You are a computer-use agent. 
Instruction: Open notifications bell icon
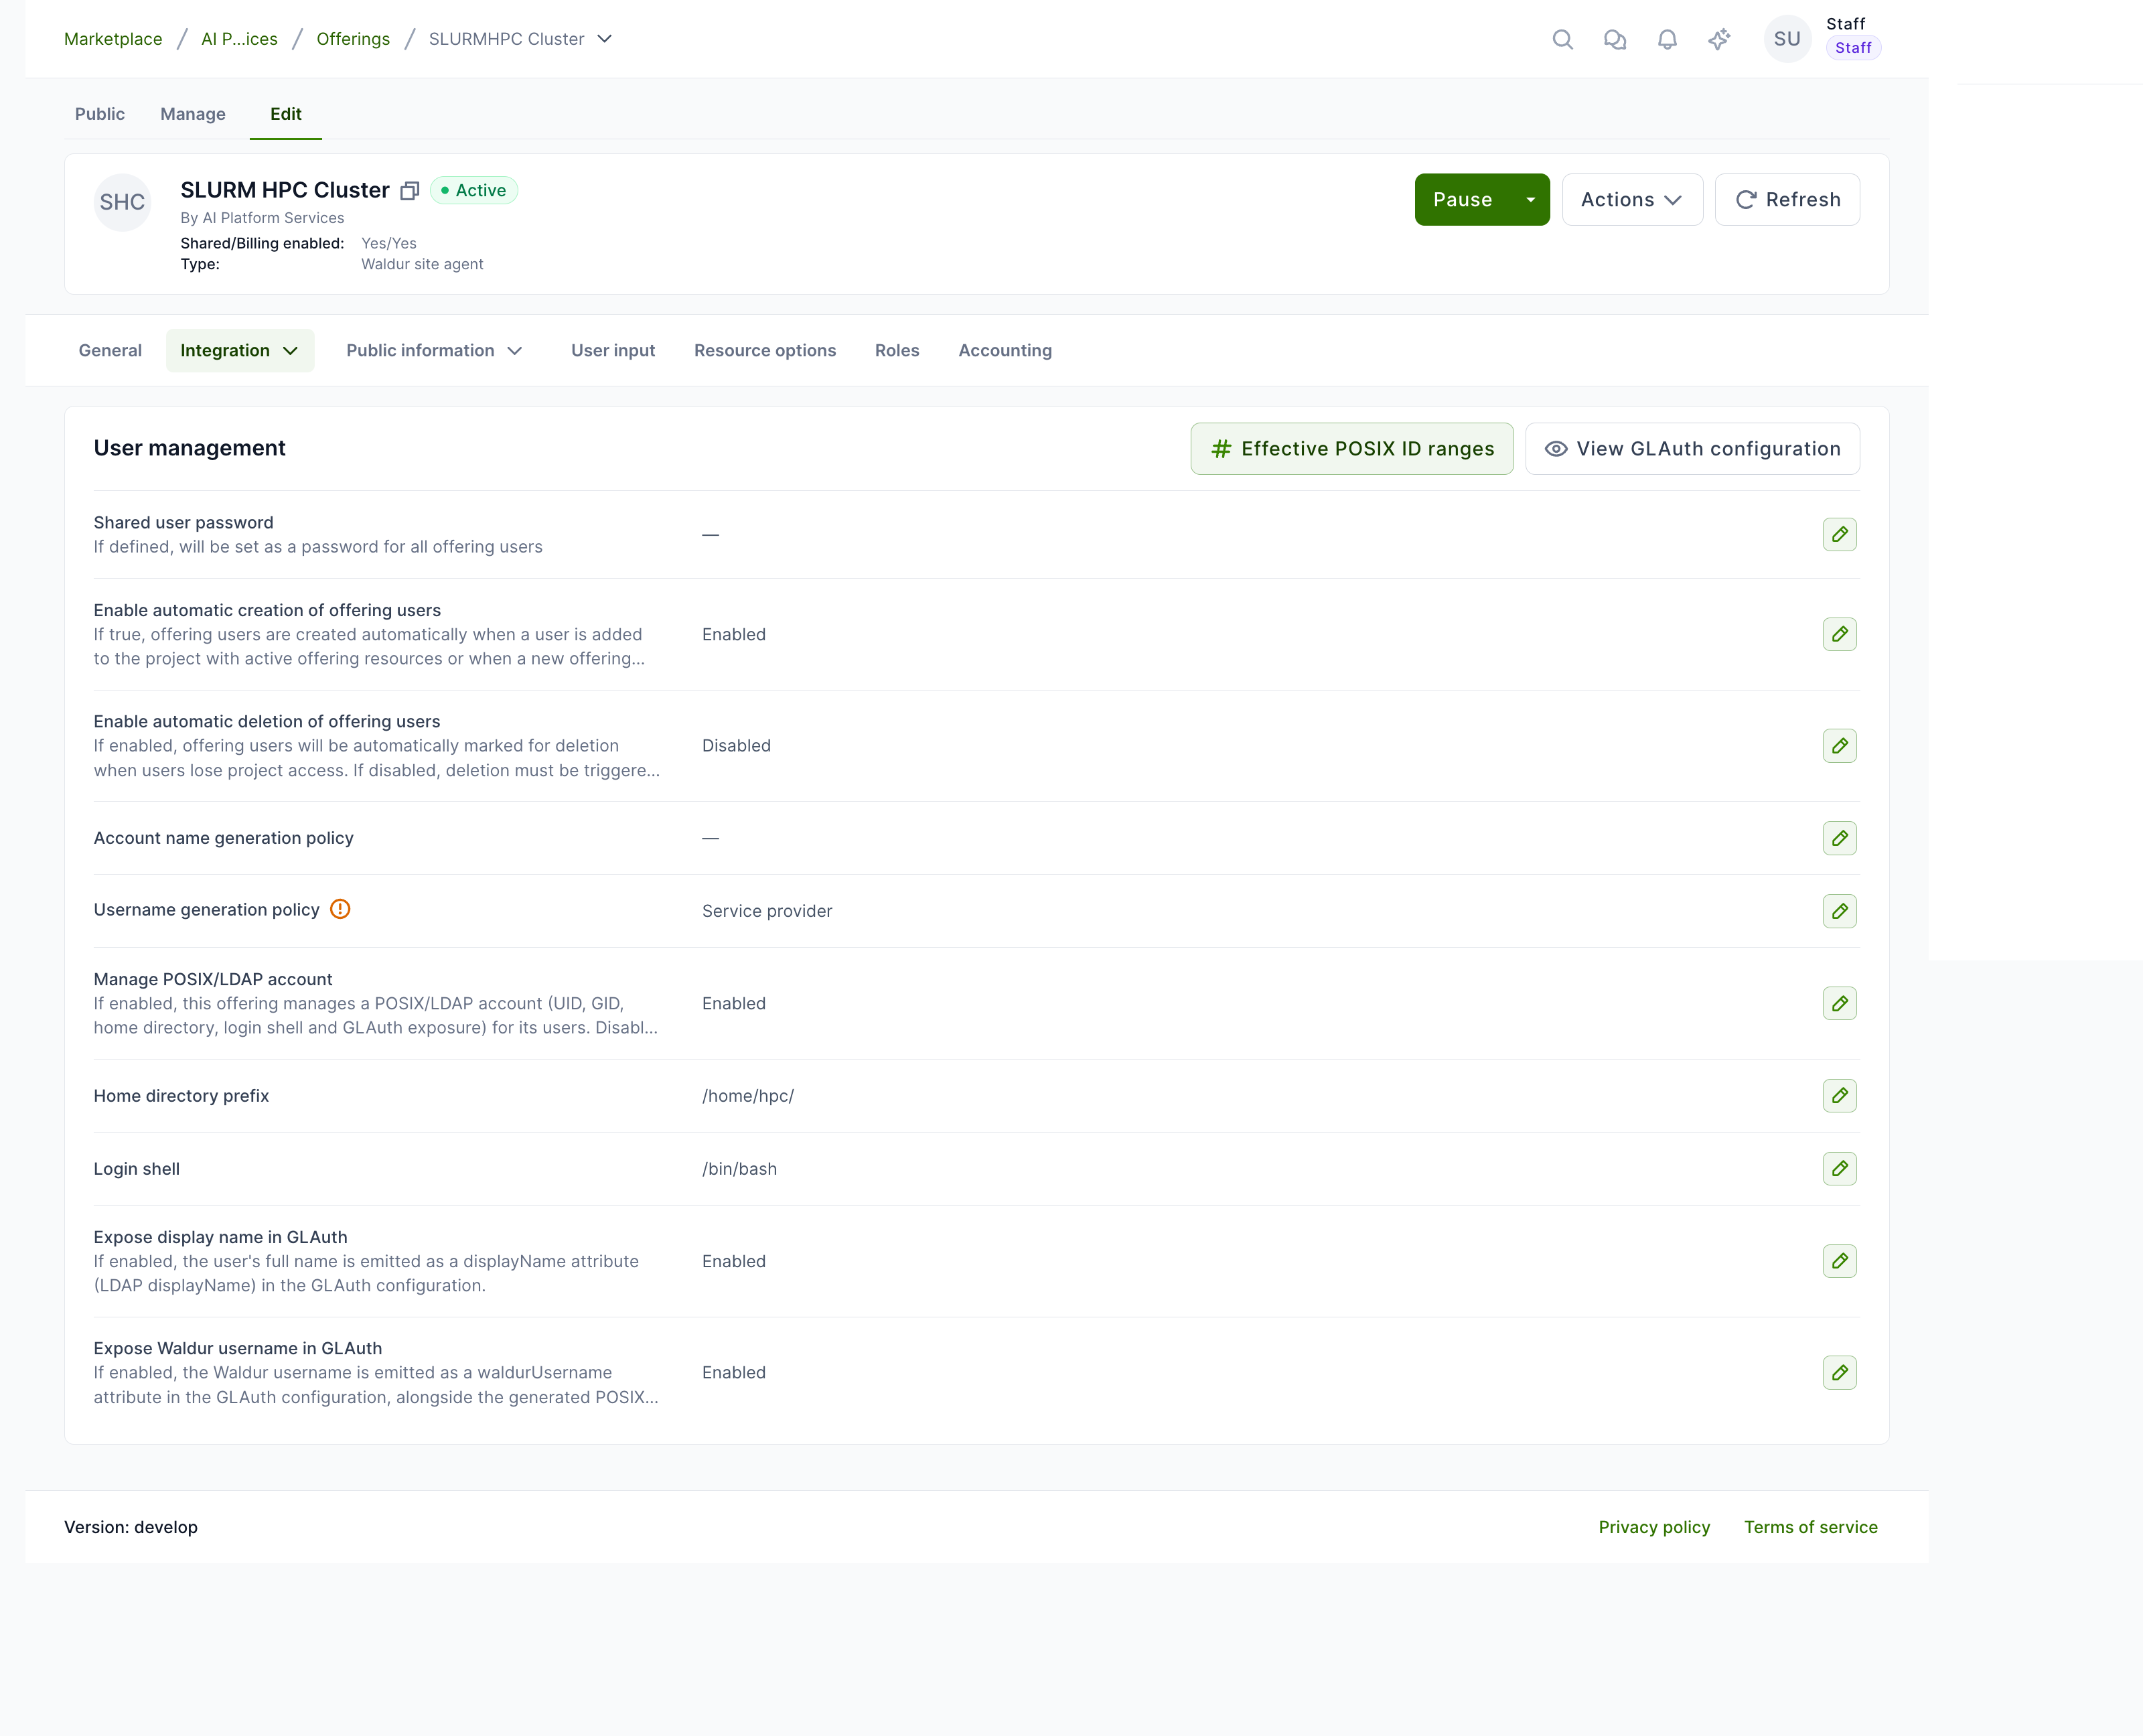[1667, 39]
